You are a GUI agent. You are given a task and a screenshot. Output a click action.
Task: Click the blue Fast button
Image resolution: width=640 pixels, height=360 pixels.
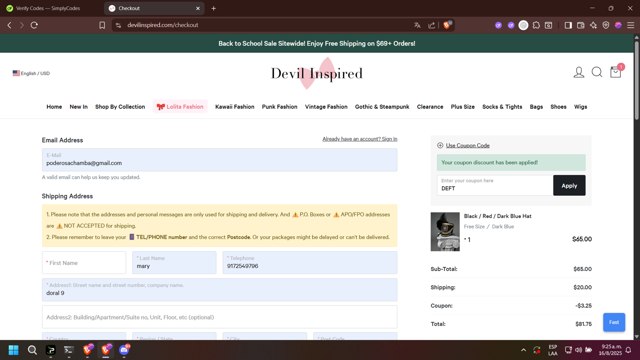point(614,322)
